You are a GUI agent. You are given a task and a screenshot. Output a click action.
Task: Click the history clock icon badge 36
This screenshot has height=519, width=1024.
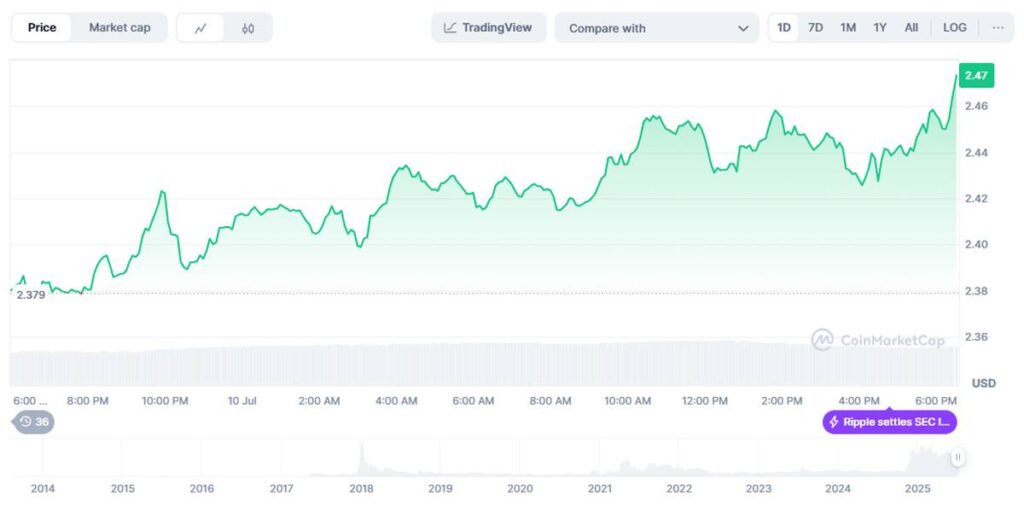coord(34,422)
